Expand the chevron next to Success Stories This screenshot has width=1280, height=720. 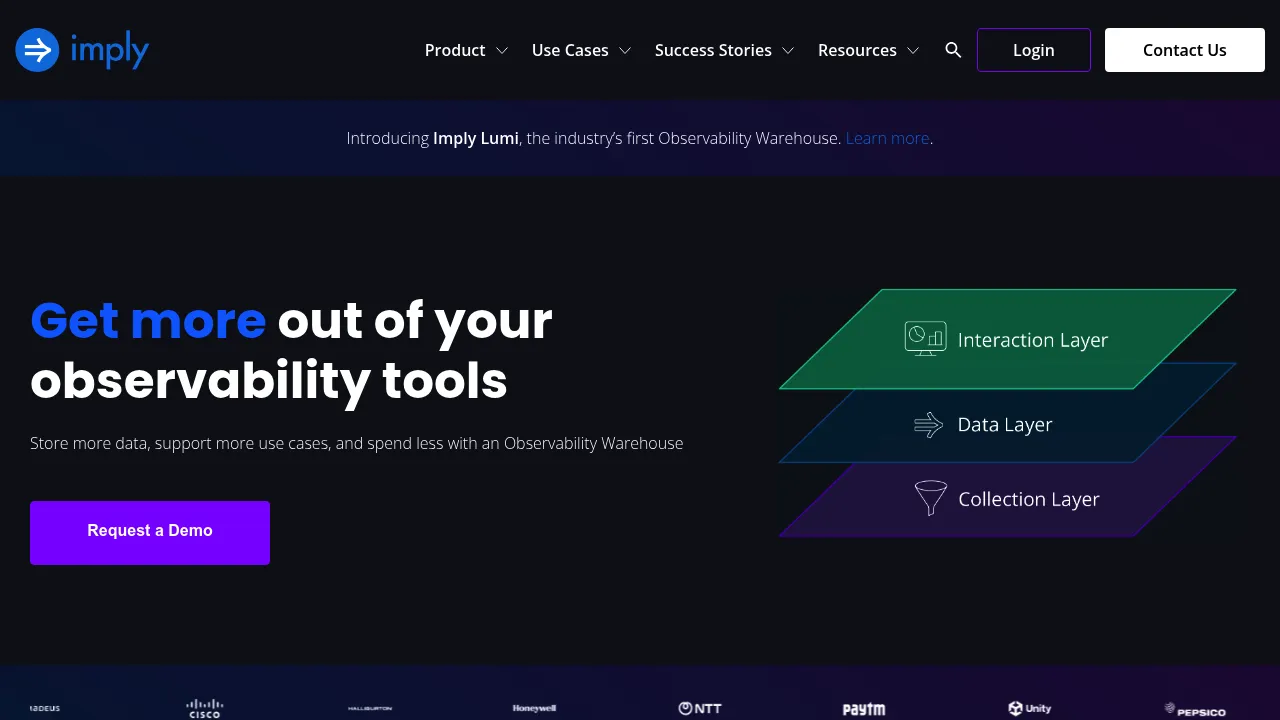(x=788, y=50)
